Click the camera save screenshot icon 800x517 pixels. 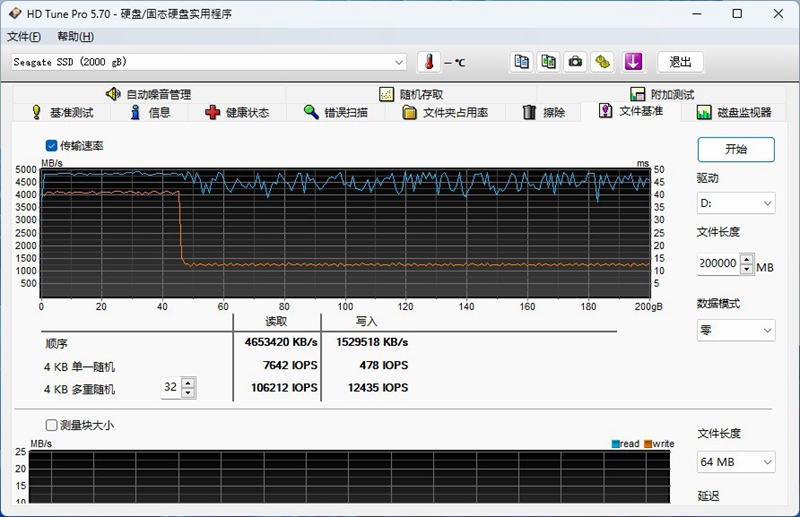point(575,62)
